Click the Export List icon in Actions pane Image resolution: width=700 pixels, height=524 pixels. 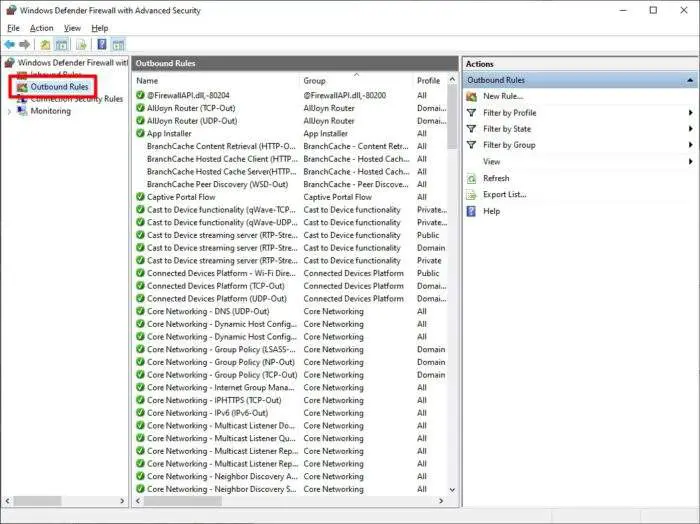[471, 195]
